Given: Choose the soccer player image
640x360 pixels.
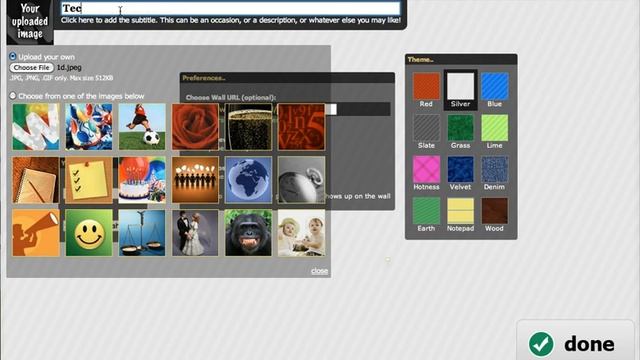Looking at the screenshot, I should (142, 127).
